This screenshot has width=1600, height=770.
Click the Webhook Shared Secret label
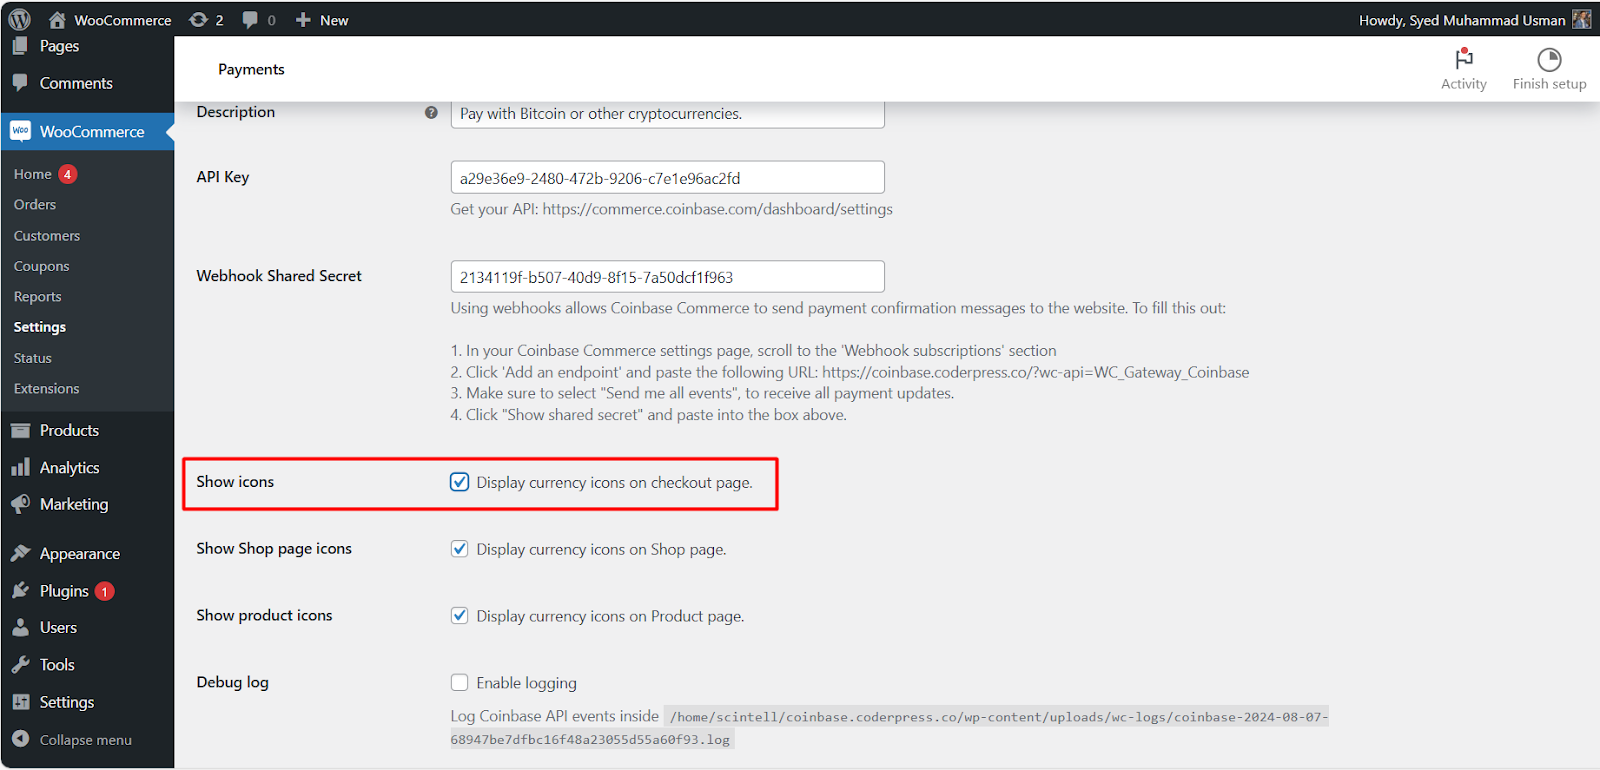[x=279, y=276]
